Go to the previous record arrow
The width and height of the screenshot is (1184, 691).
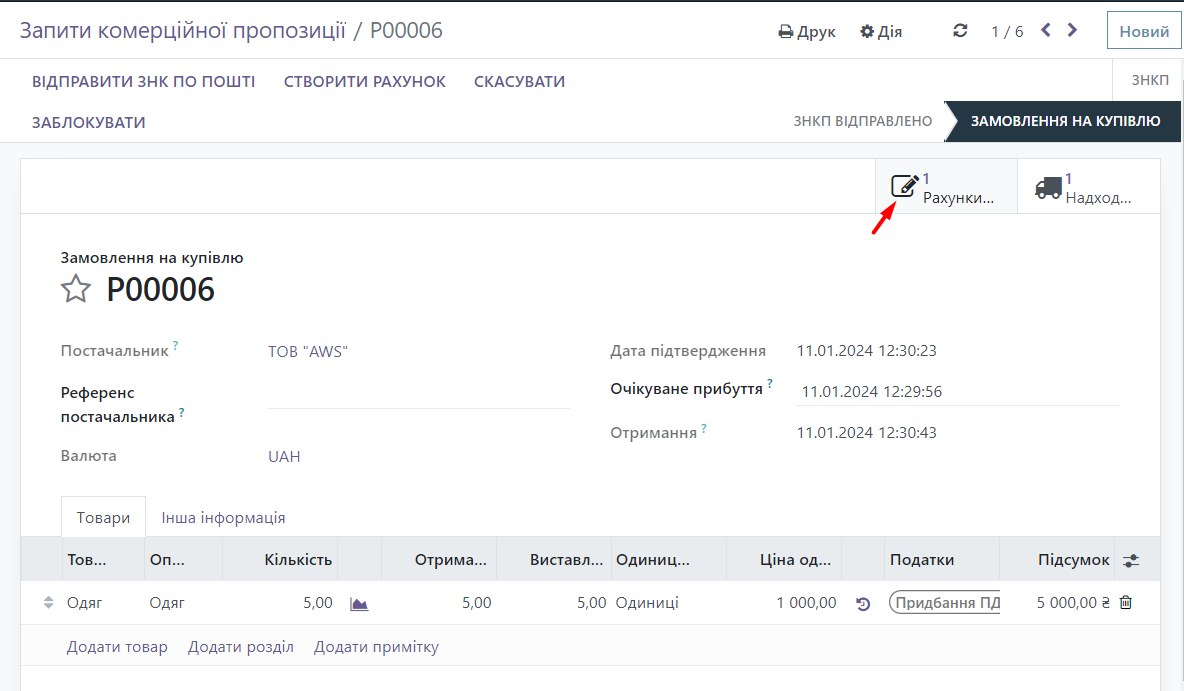pyautogui.click(x=1046, y=31)
